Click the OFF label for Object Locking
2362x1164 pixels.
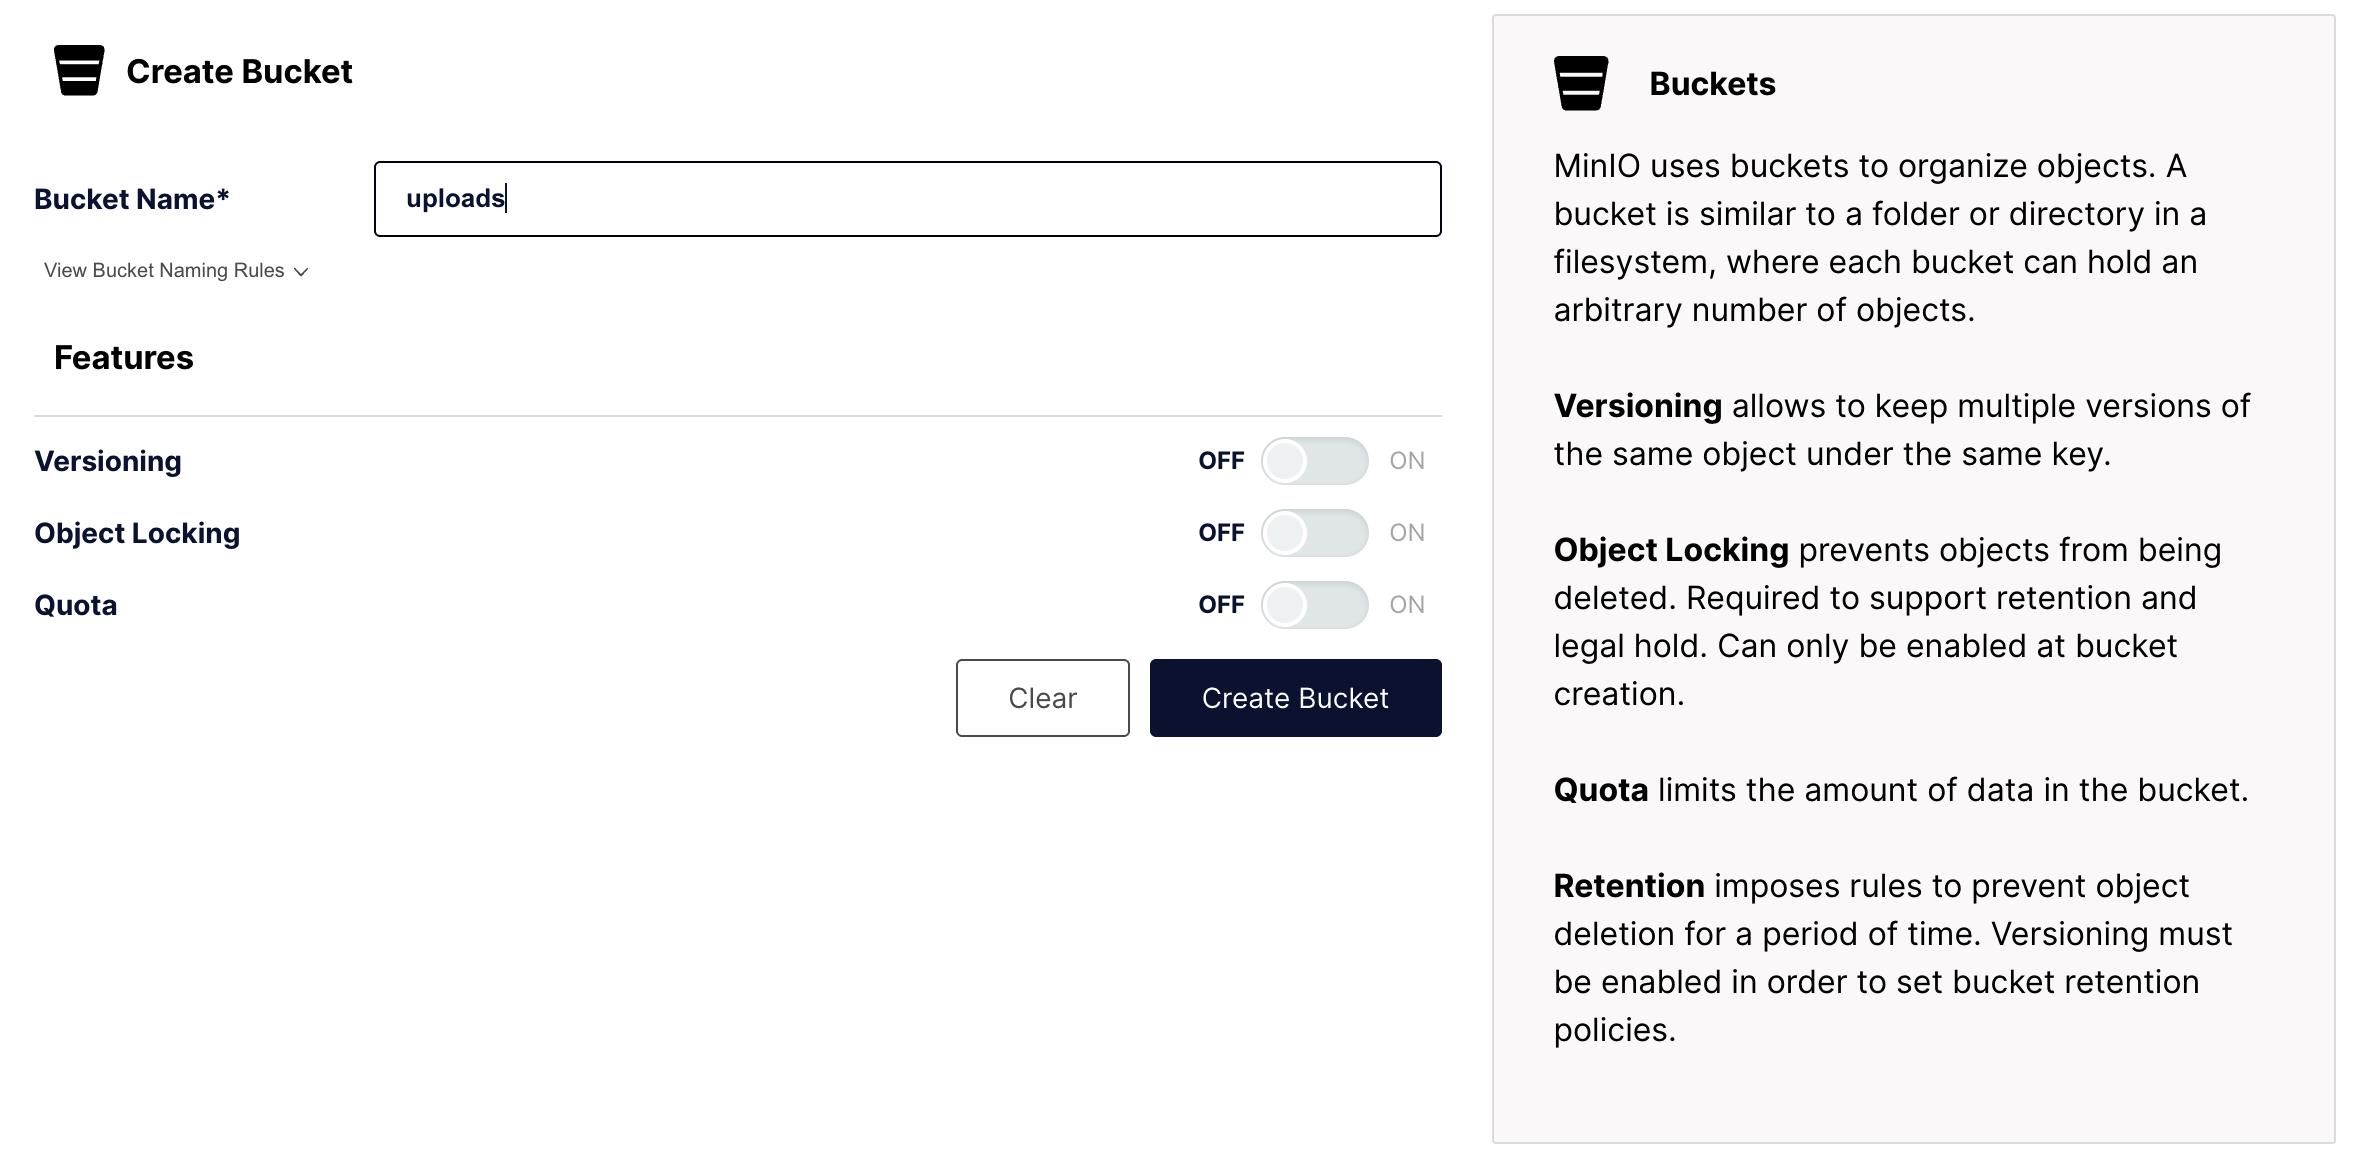[x=1221, y=533]
